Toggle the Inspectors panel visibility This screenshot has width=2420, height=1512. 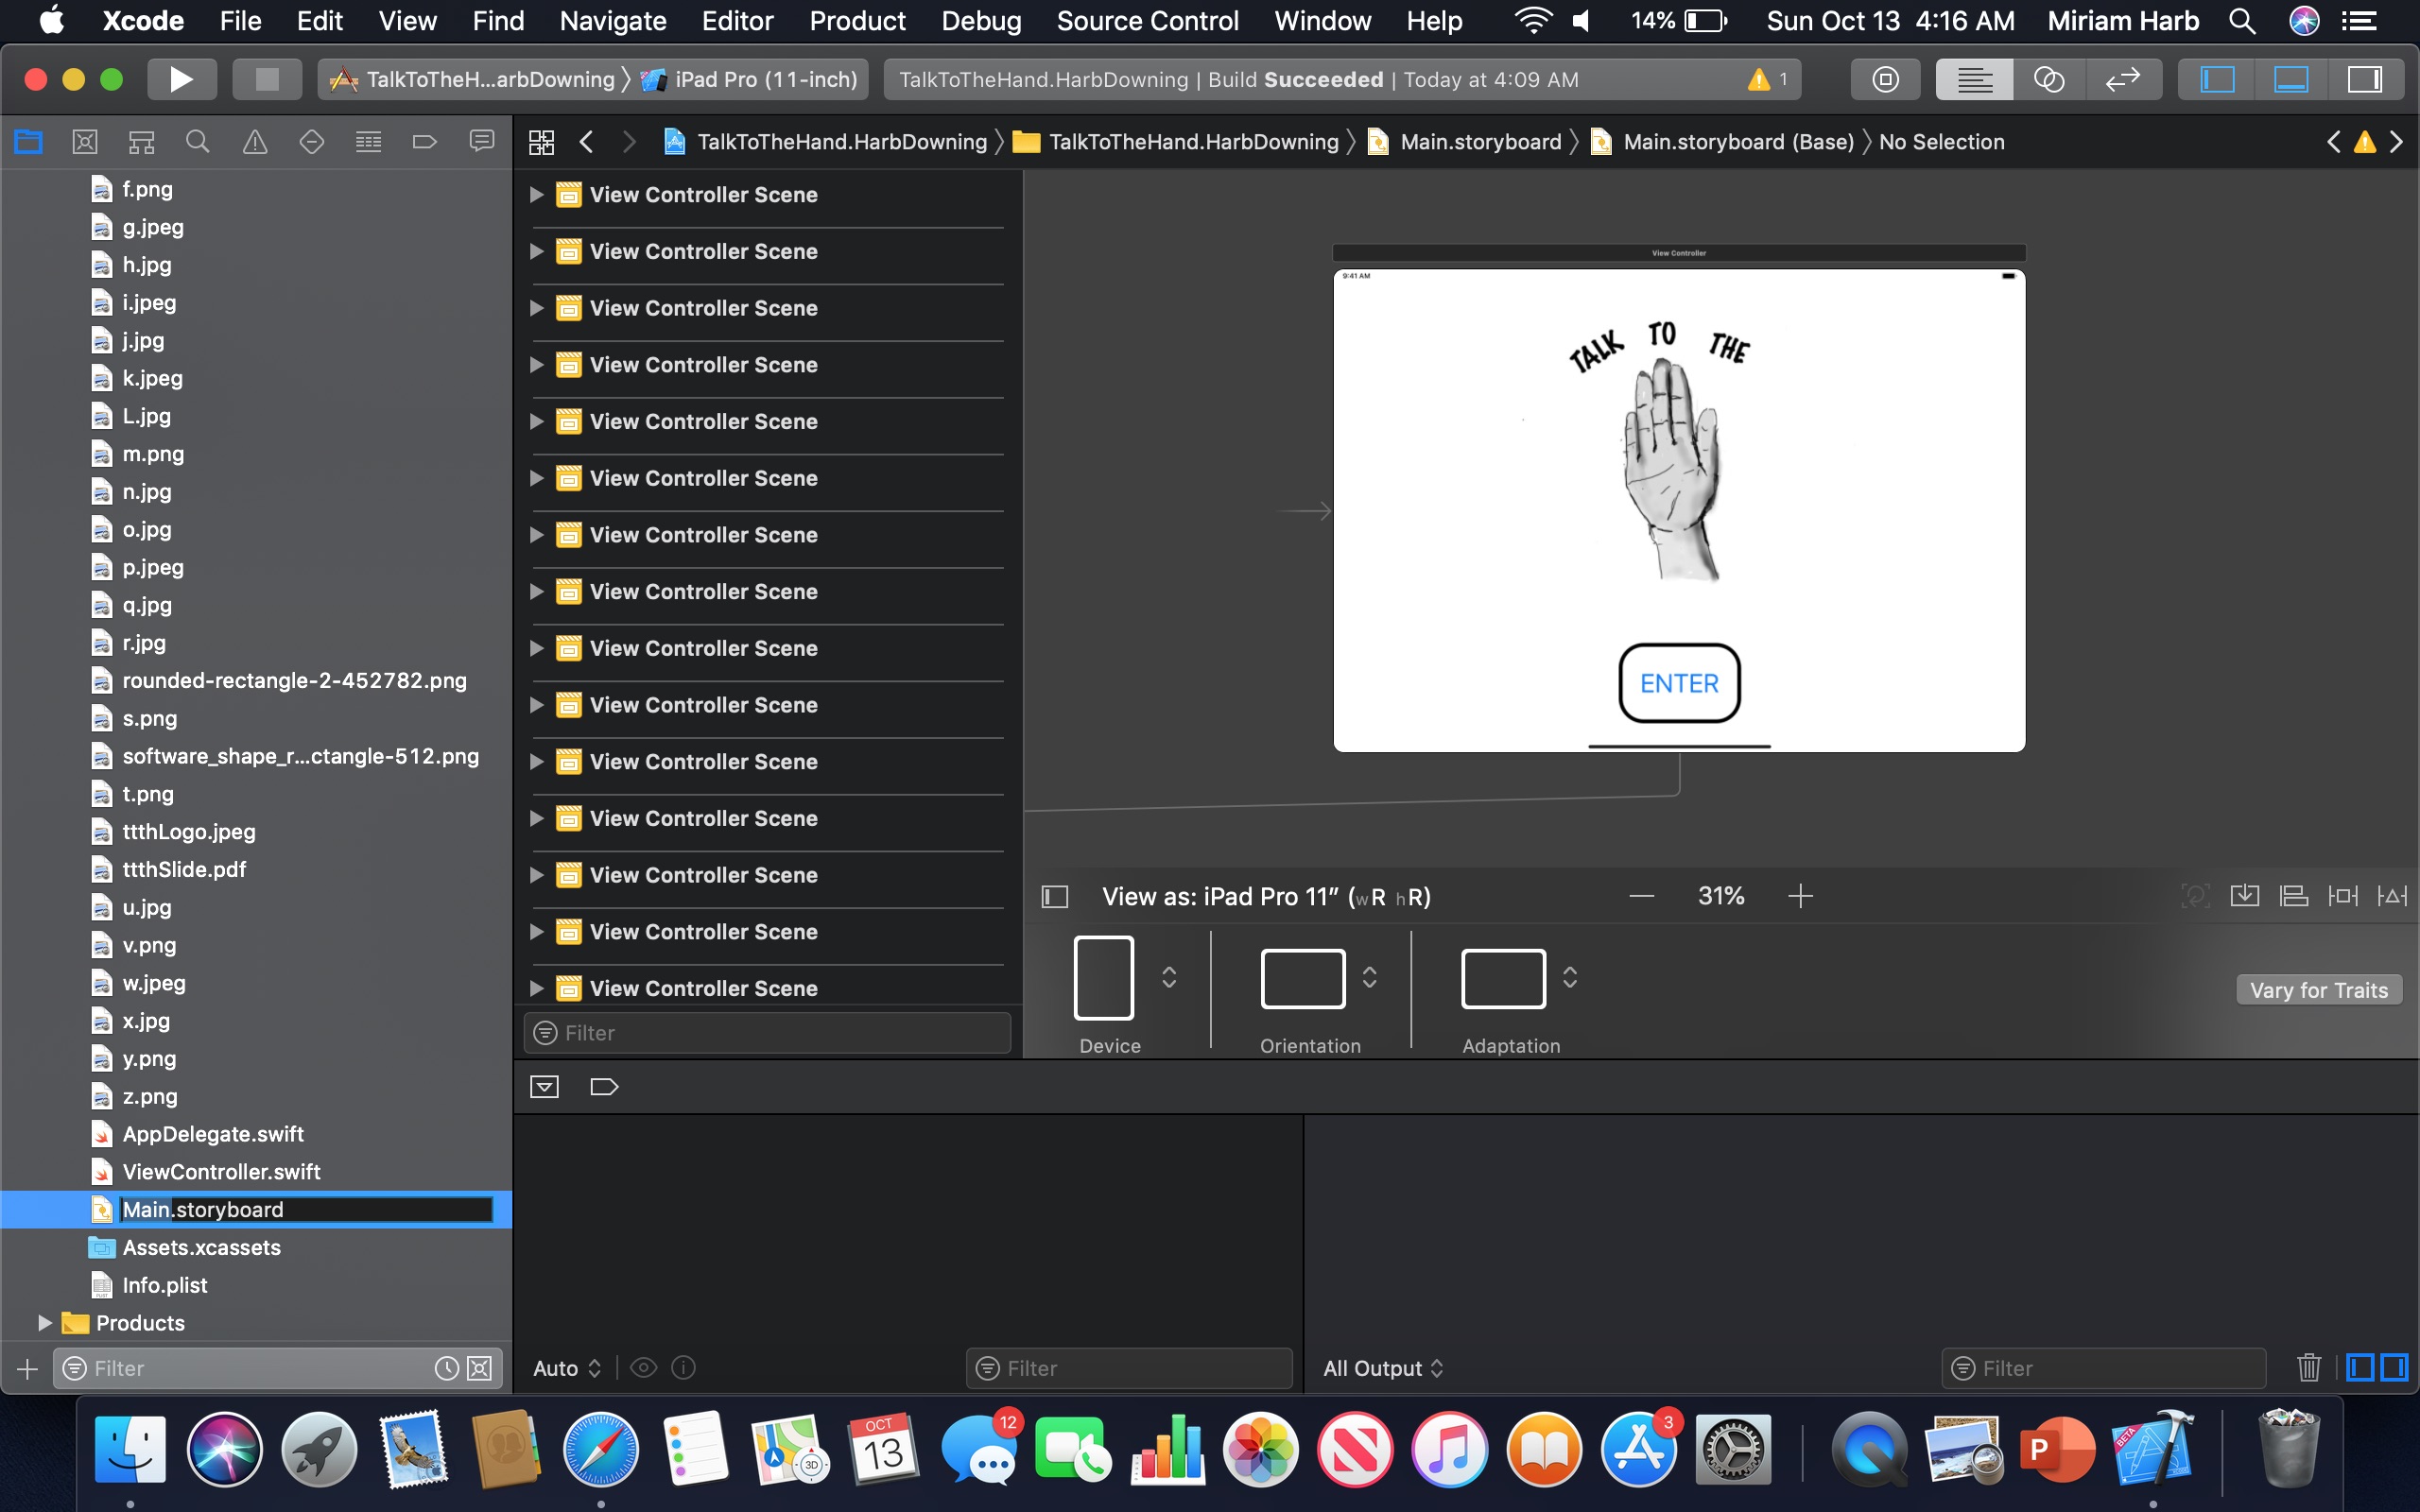[x=2364, y=79]
